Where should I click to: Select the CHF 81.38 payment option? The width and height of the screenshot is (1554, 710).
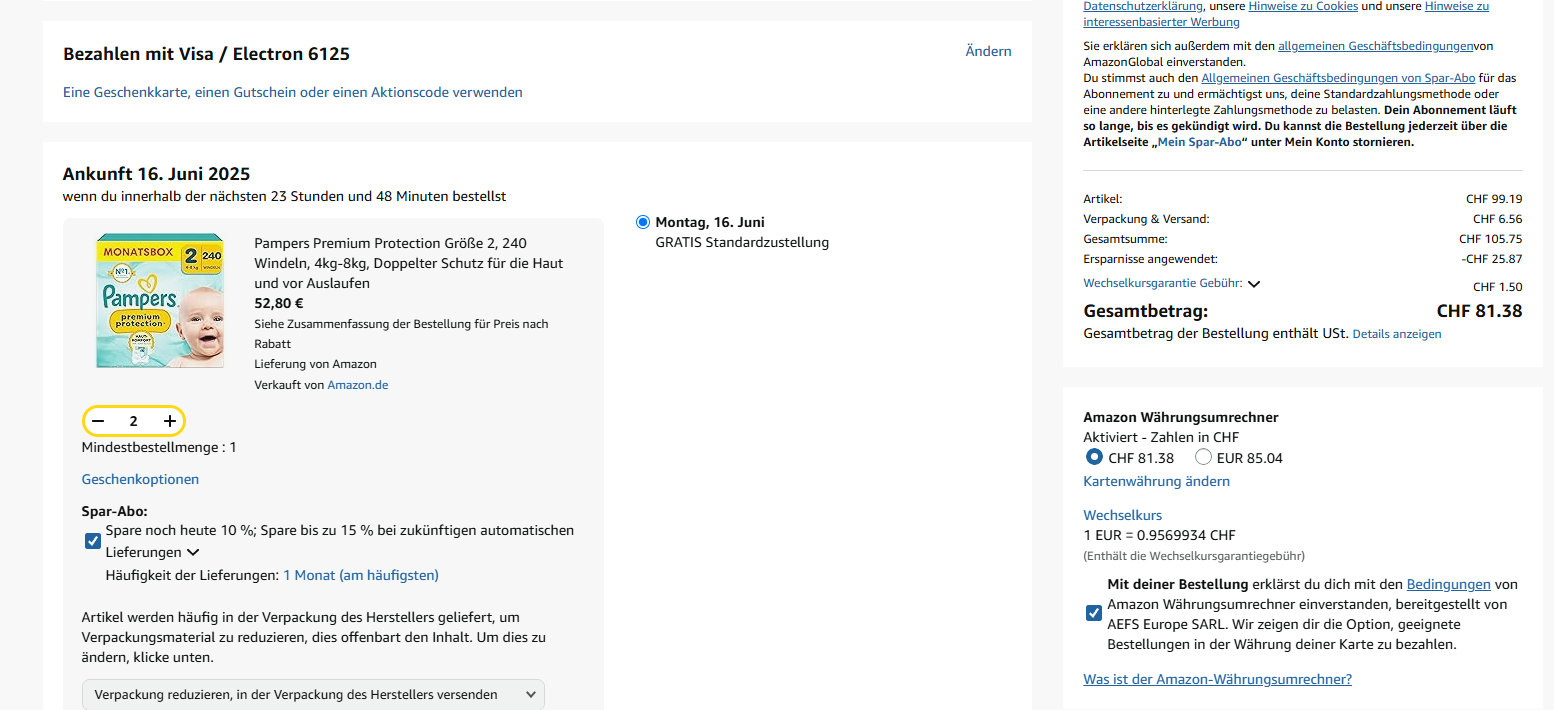tap(1095, 458)
